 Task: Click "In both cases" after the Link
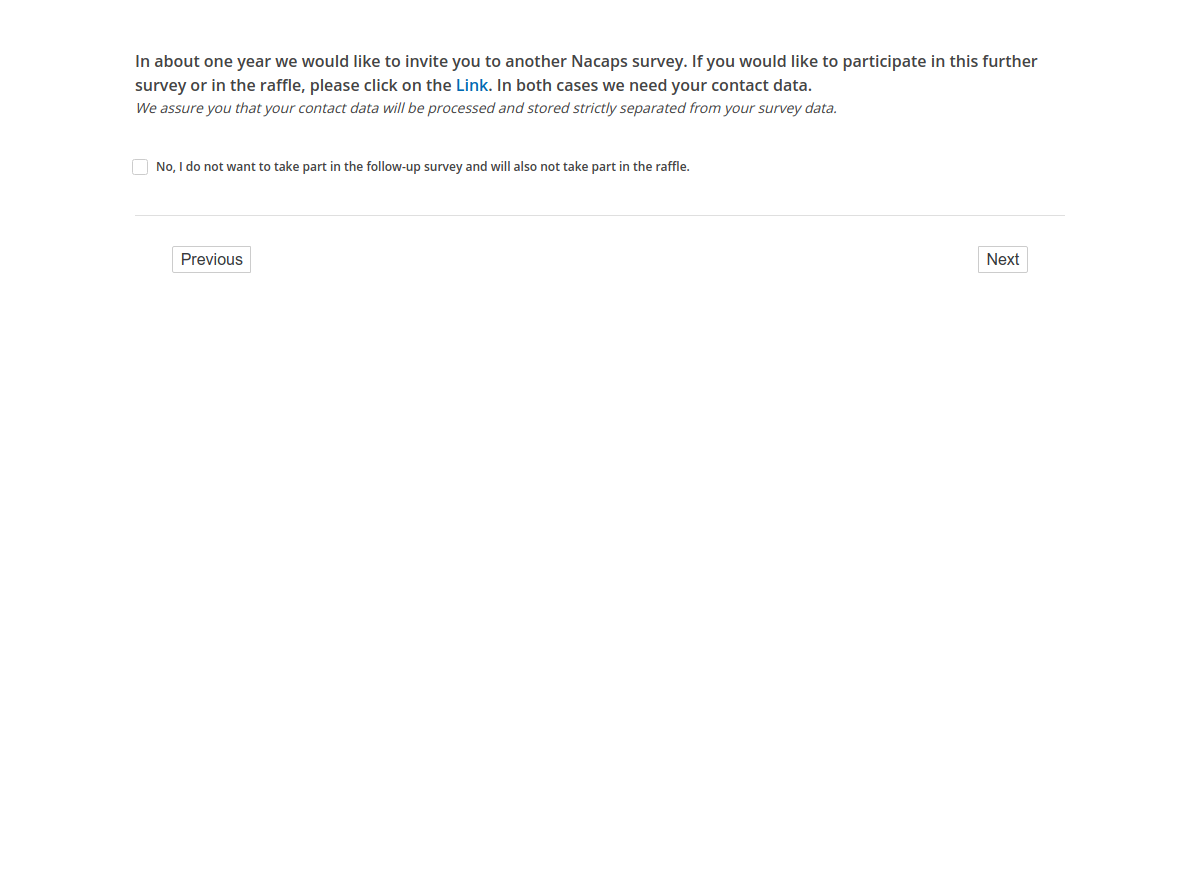pyautogui.click(x=547, y=86)
